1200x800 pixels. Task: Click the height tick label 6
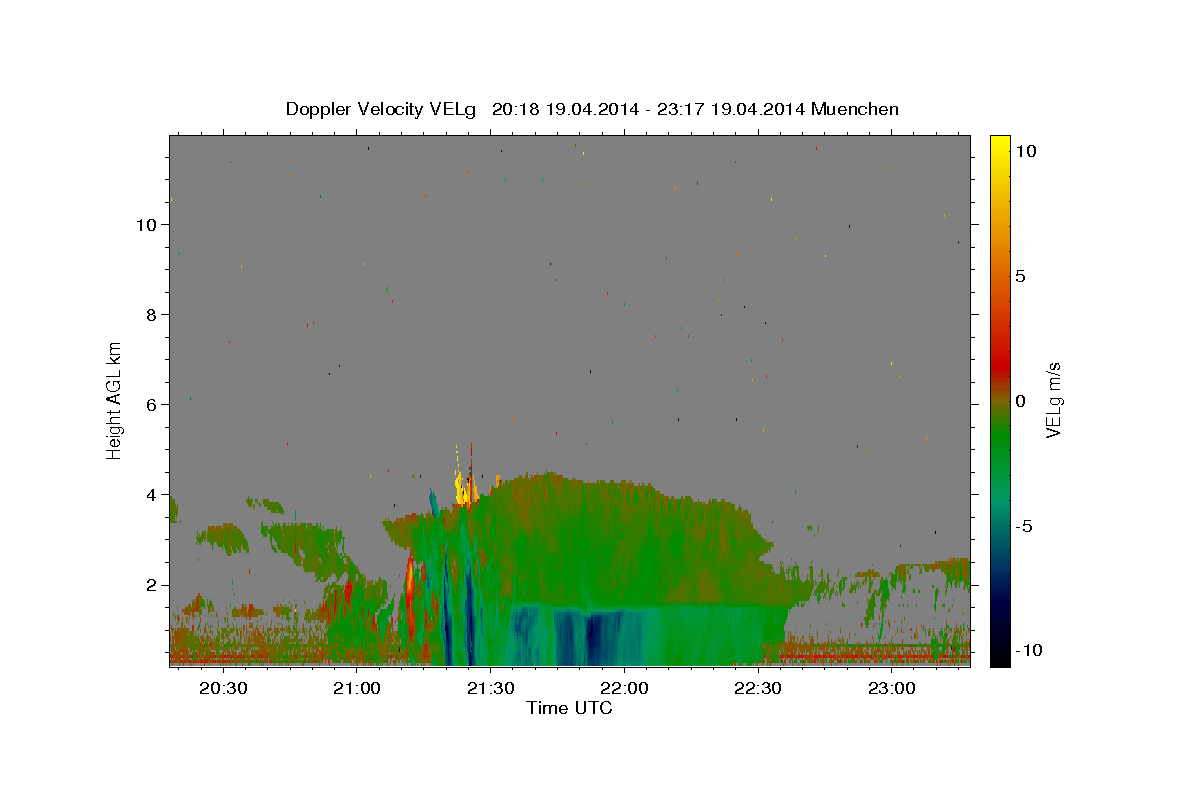pyautogui.click(x=153, y=405)
